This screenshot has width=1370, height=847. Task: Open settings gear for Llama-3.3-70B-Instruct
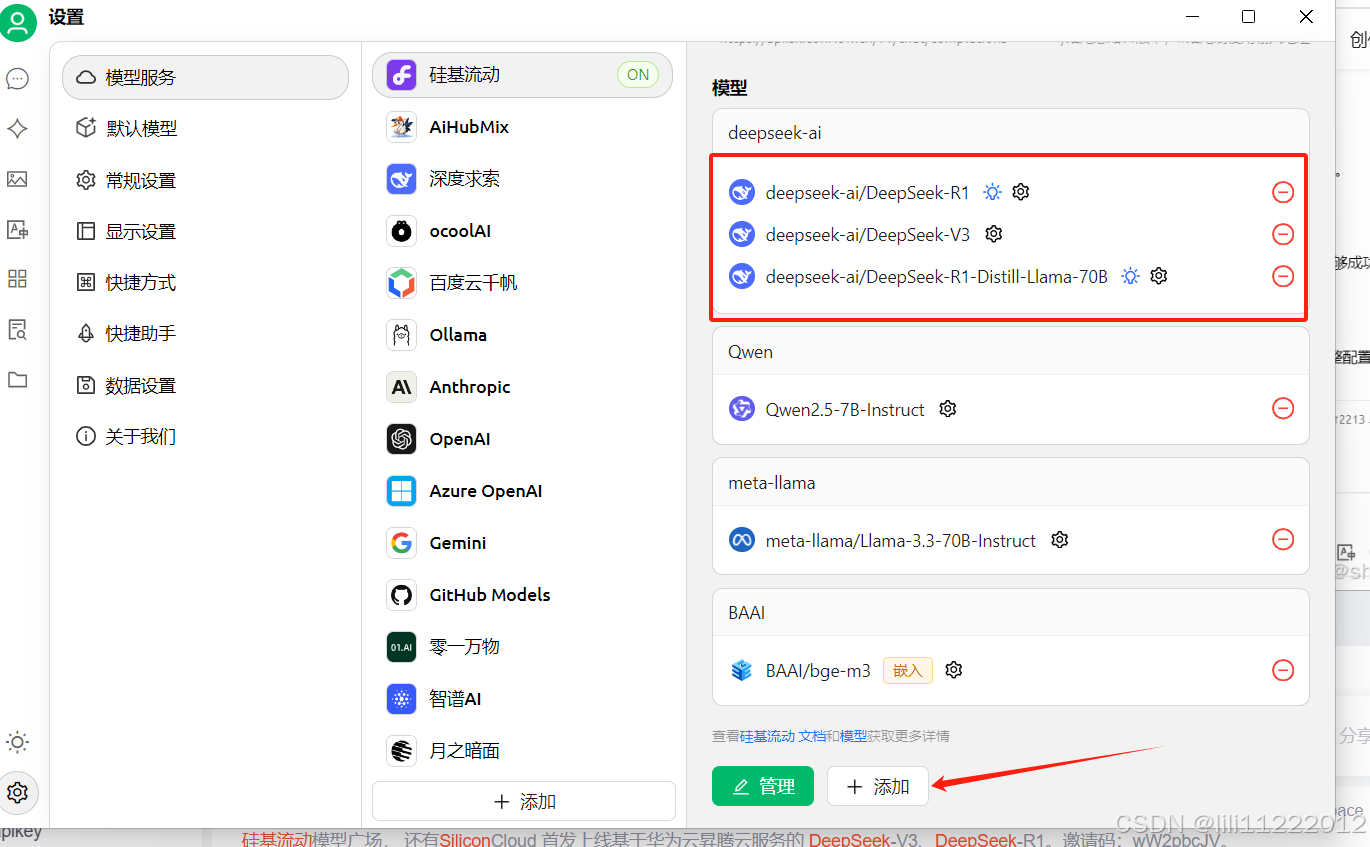tap(1060, 540)
